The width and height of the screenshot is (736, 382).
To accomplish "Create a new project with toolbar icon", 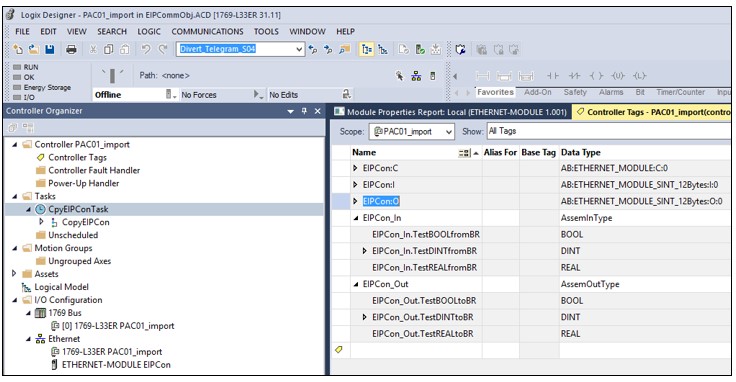I will [x=18, y=49].
